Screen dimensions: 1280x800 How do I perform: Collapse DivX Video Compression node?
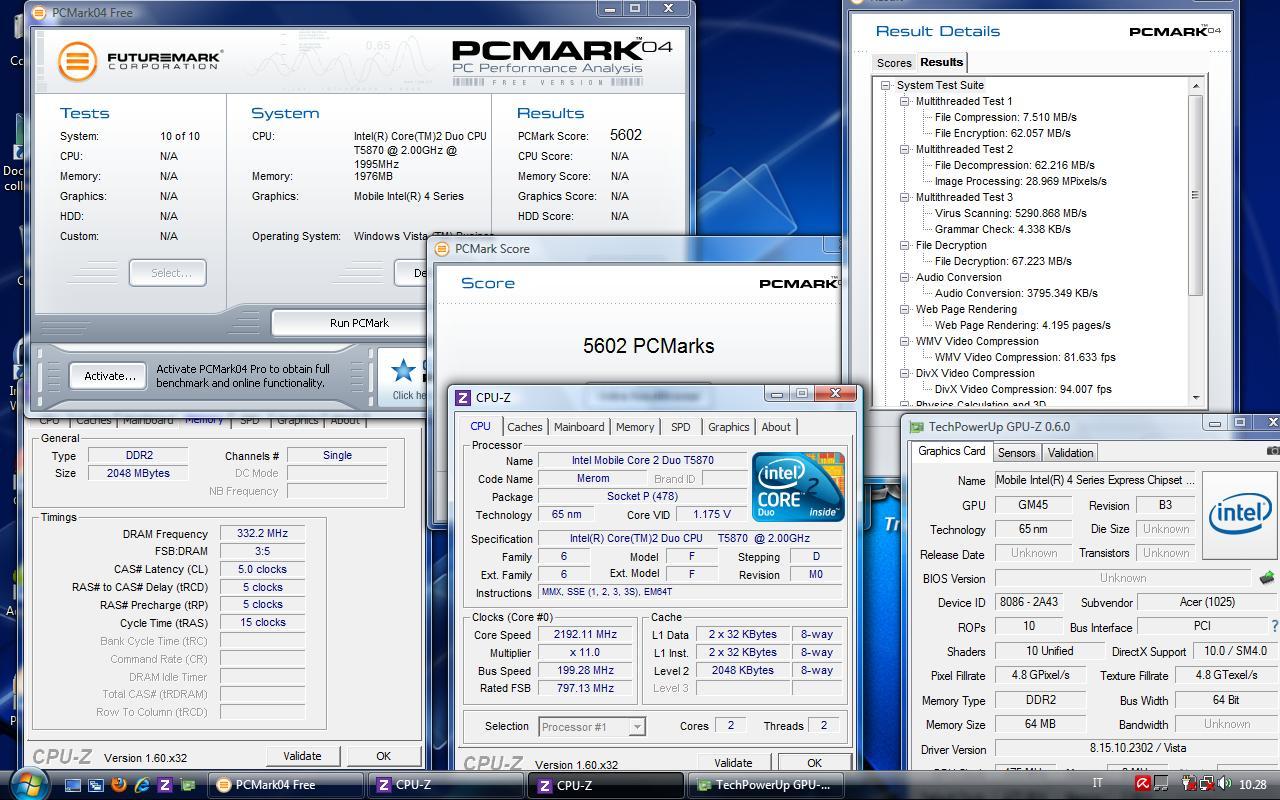click(904, 373)
